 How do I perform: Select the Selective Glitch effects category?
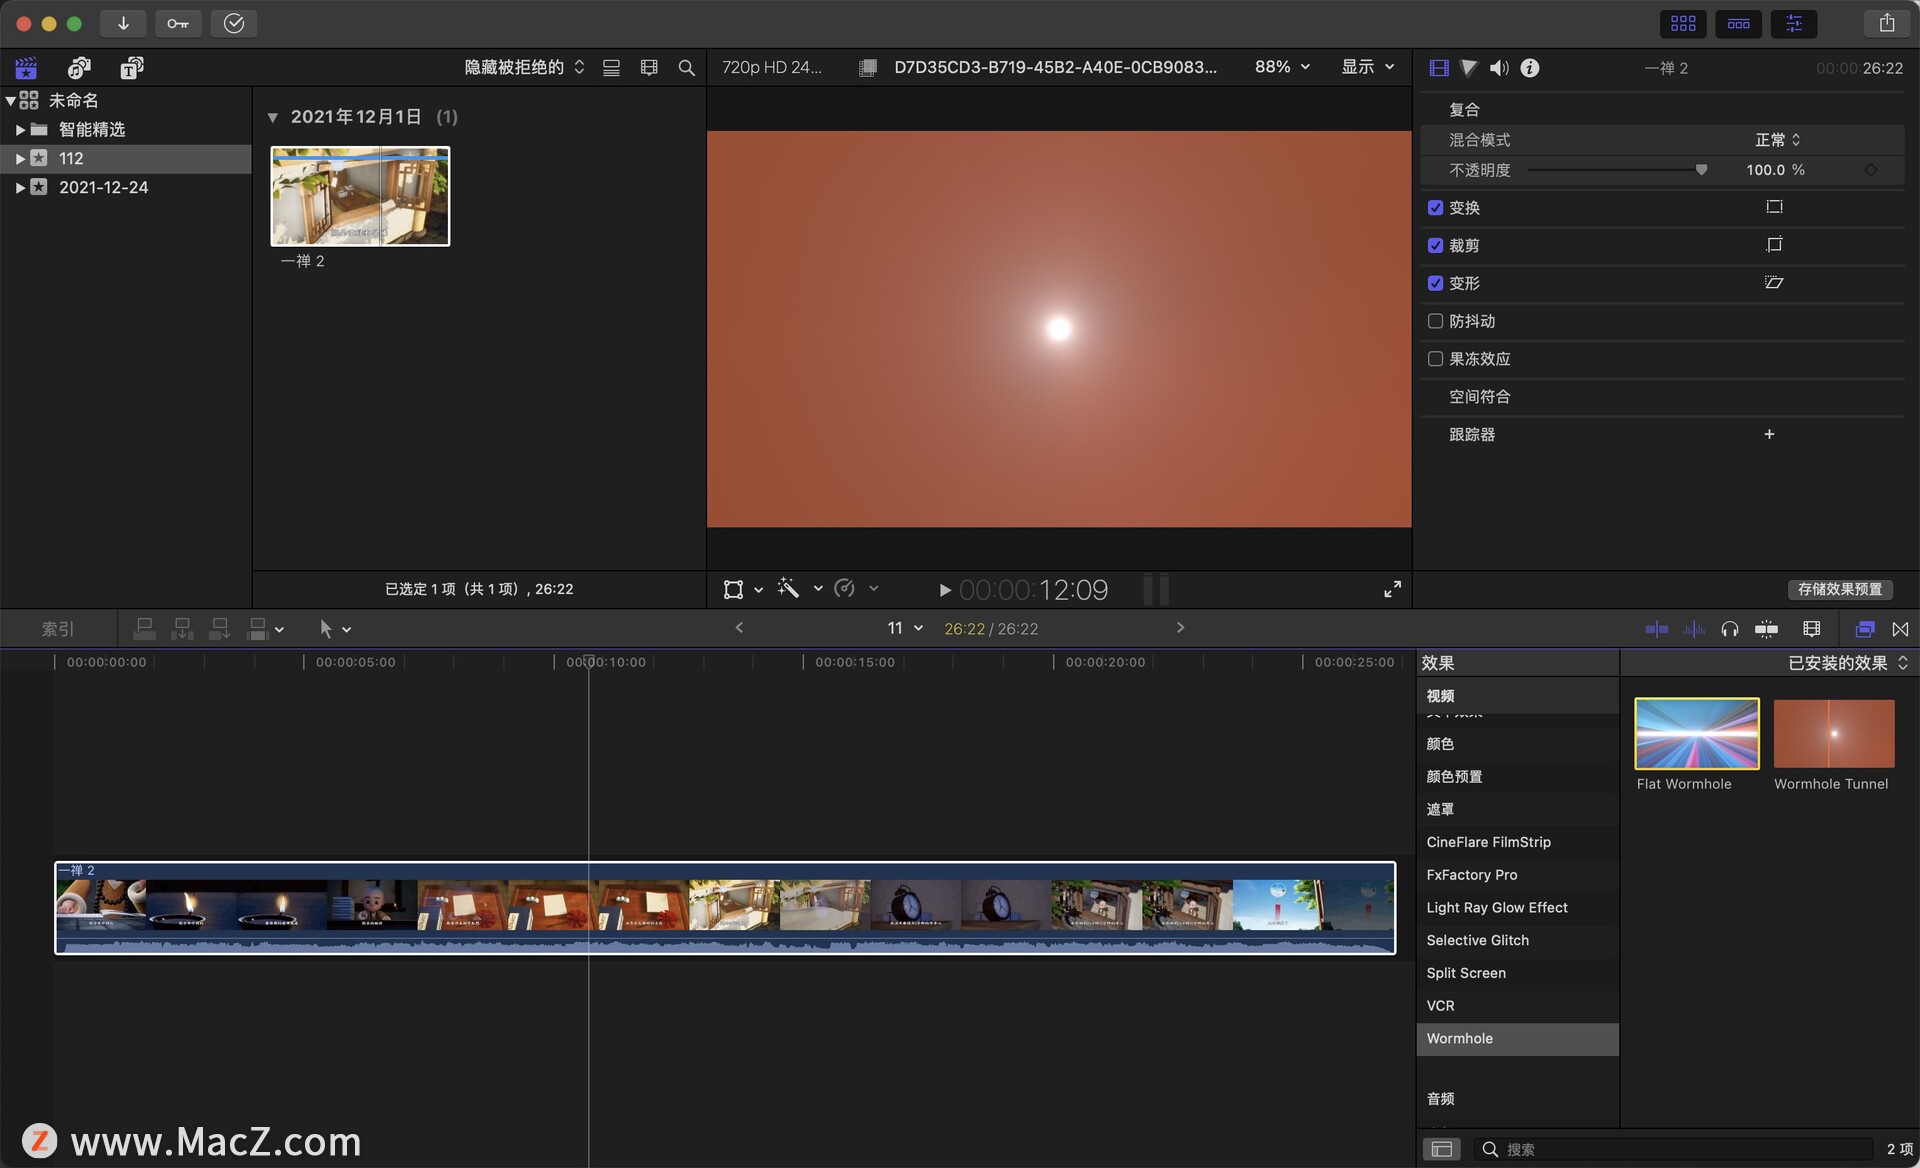coord(1477,940)
